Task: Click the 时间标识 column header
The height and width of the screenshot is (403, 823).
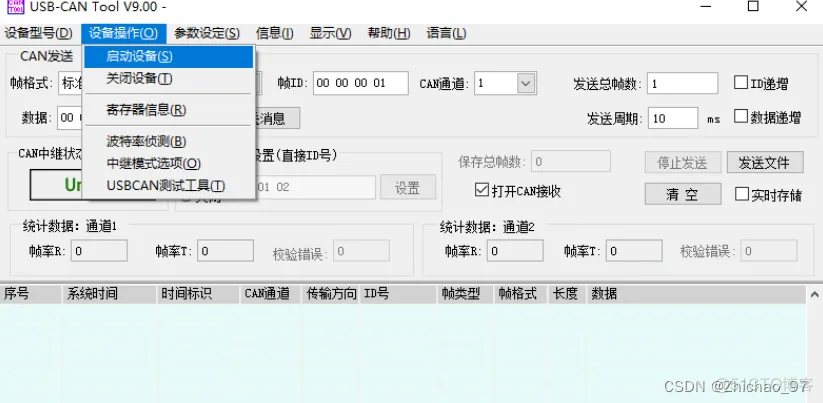Action: click(199, 294)
